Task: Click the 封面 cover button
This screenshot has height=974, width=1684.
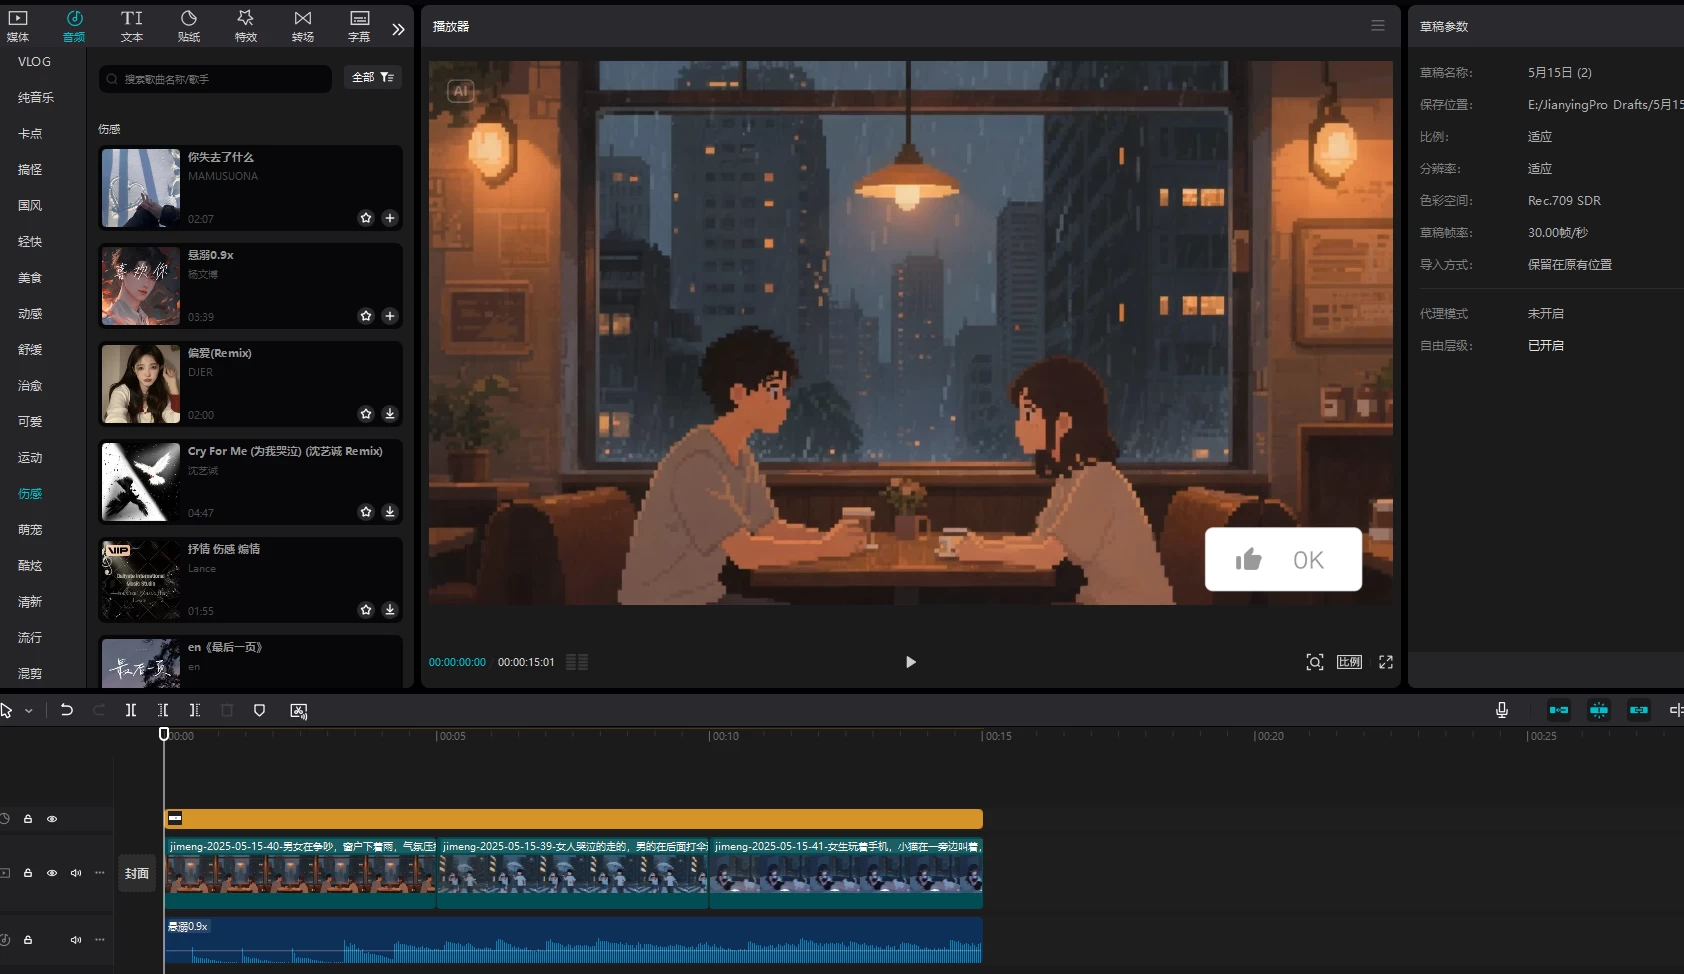Action: 137,873
